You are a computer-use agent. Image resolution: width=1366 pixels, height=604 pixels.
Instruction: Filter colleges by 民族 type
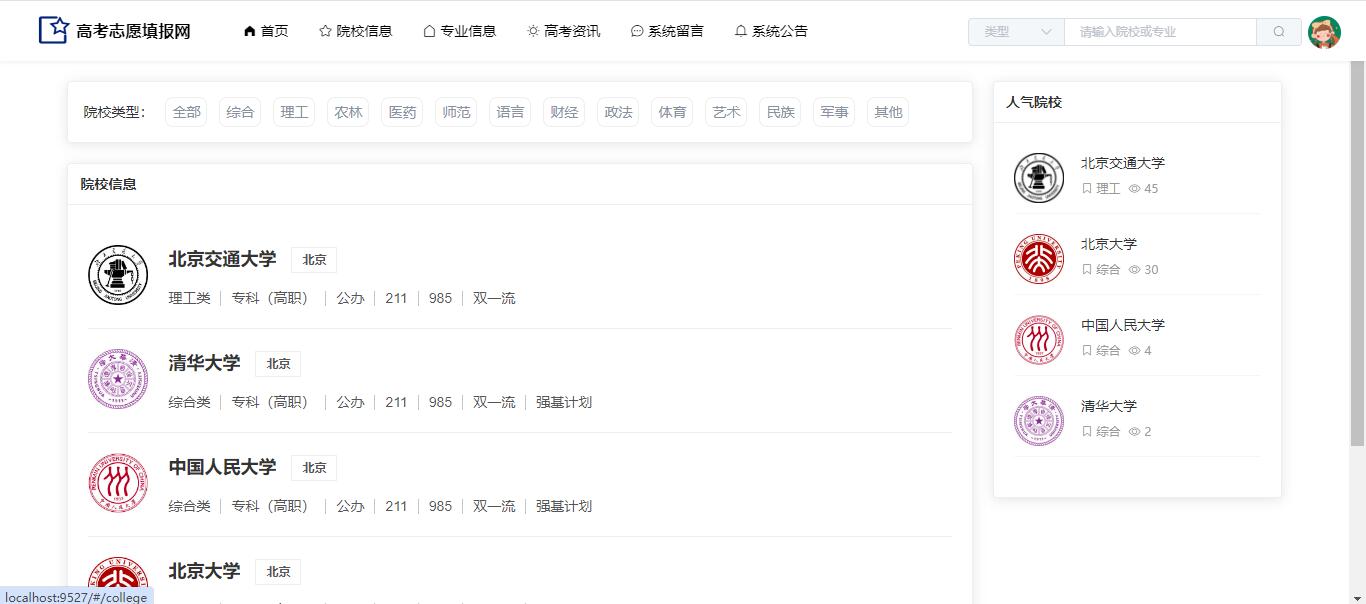pyautogui.click(x=780, y=112)
